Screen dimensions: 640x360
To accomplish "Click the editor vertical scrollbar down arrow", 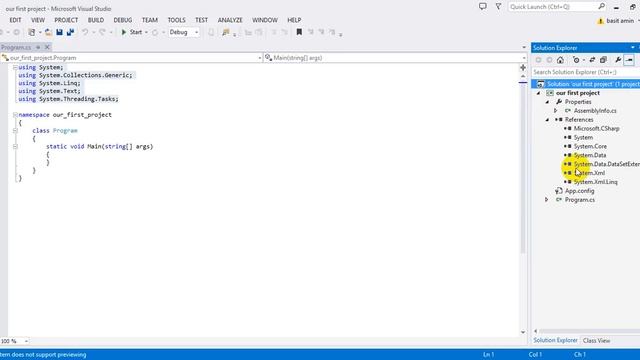I will click(x=523, y=333).
